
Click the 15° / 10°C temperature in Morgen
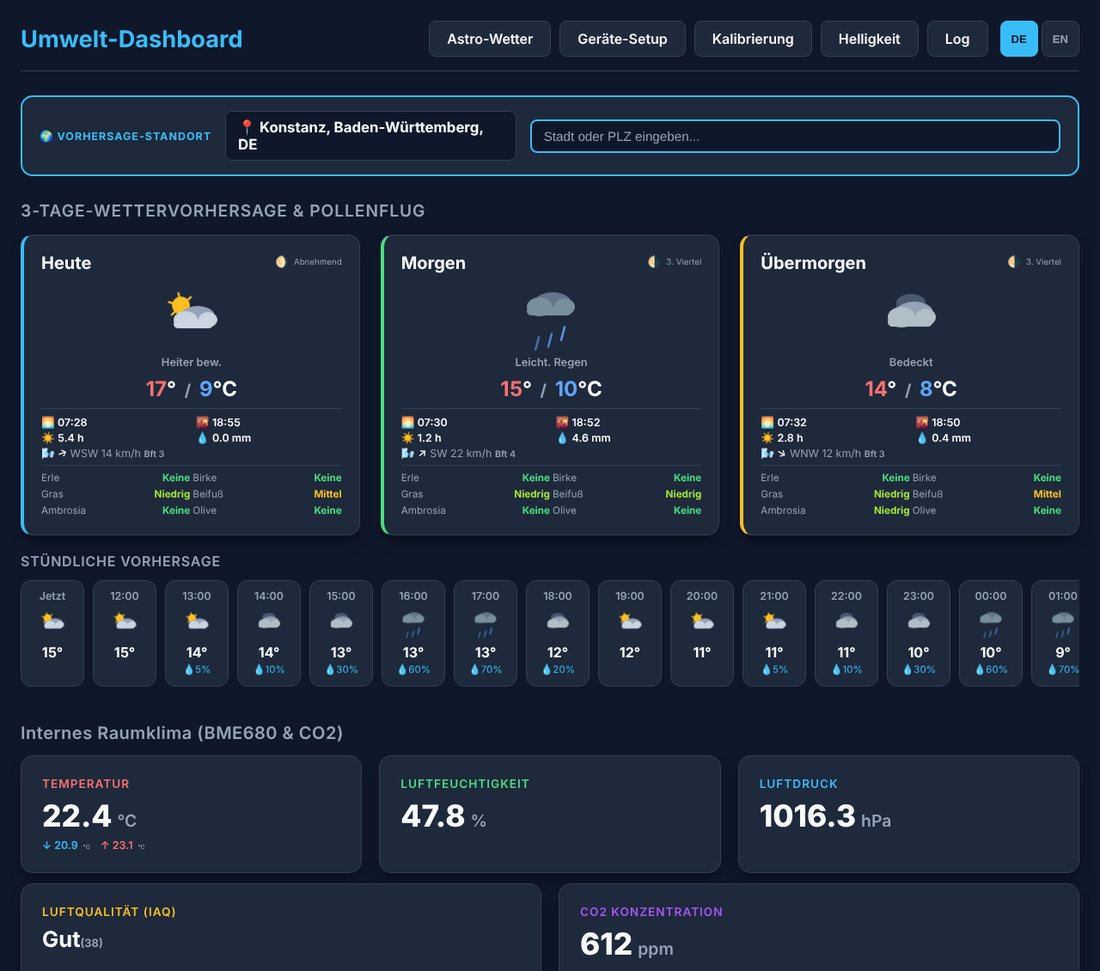[551, 389]
